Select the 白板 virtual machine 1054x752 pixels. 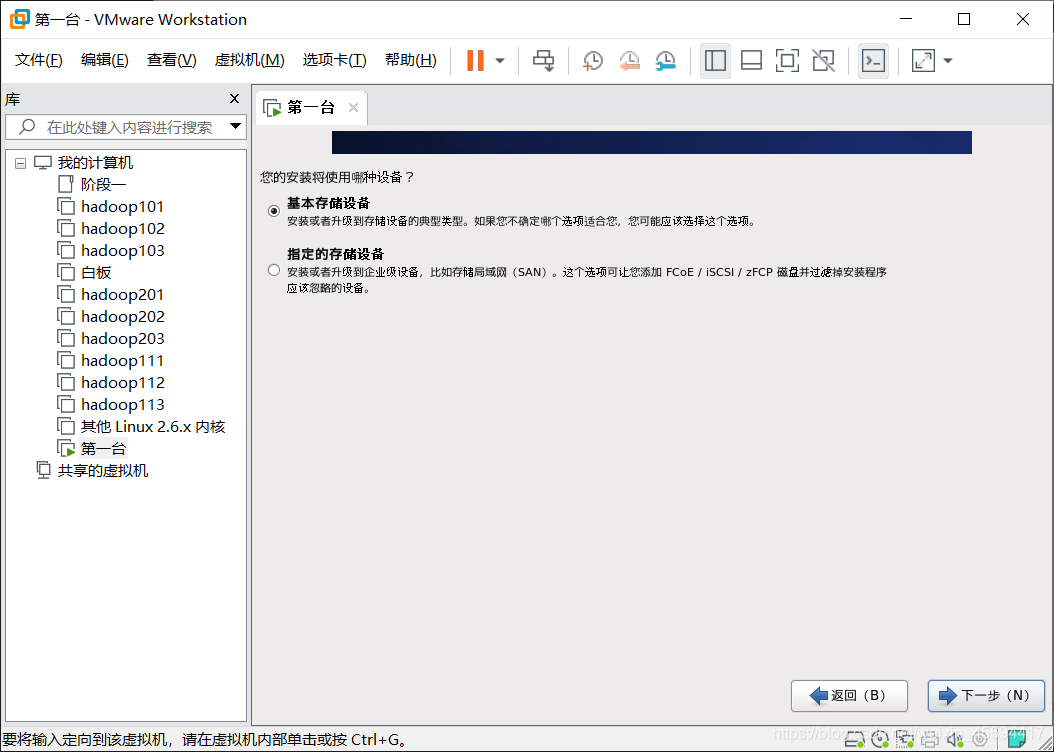[x=95, y=272]
